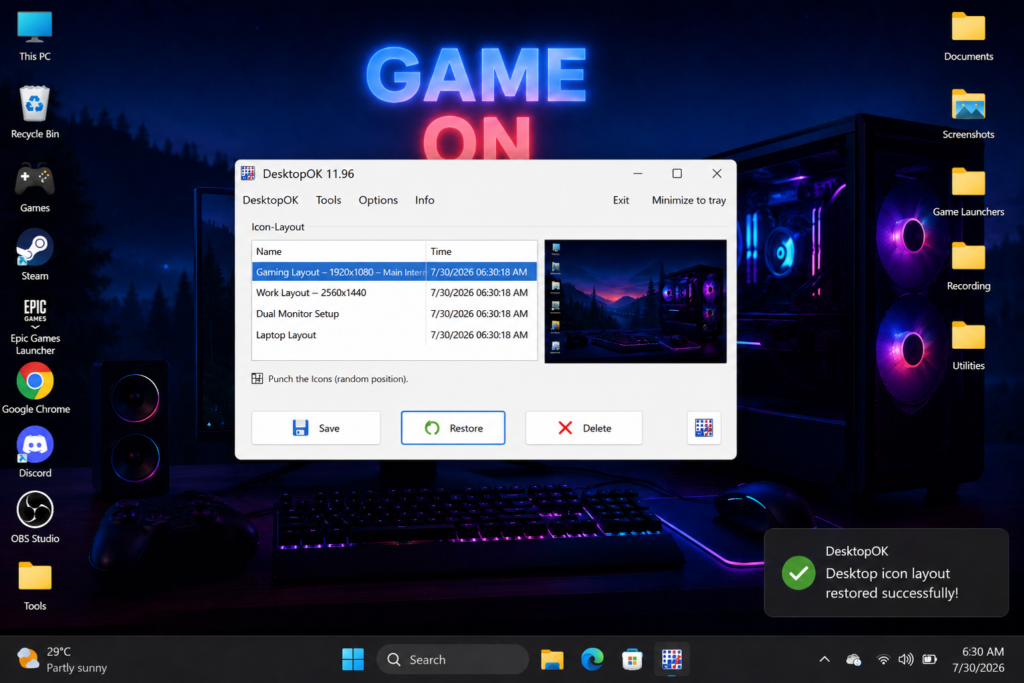The width and height of the screenshot is (1024, 683).
Task: Open the weather widget showing 29°C
Action: click(62, 659)
